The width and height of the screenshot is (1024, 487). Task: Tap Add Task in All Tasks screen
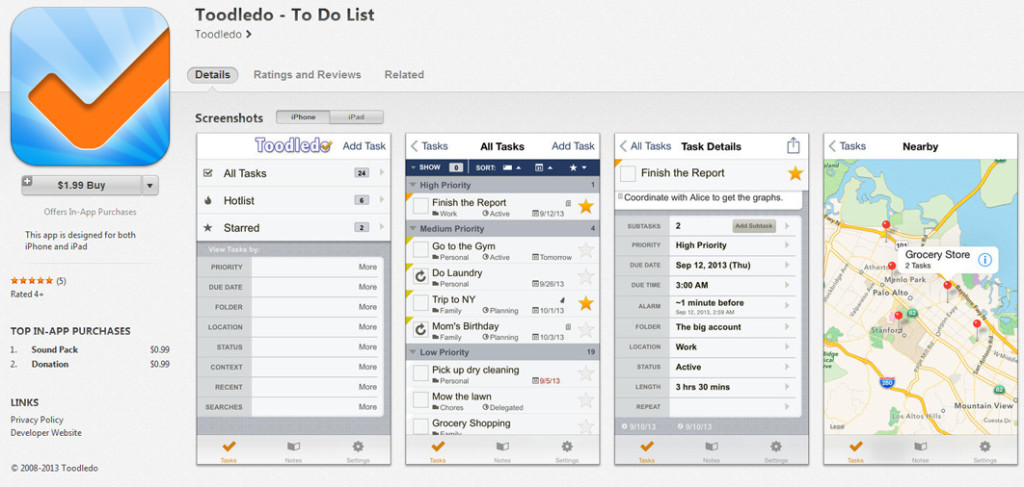tap(573, 146)
